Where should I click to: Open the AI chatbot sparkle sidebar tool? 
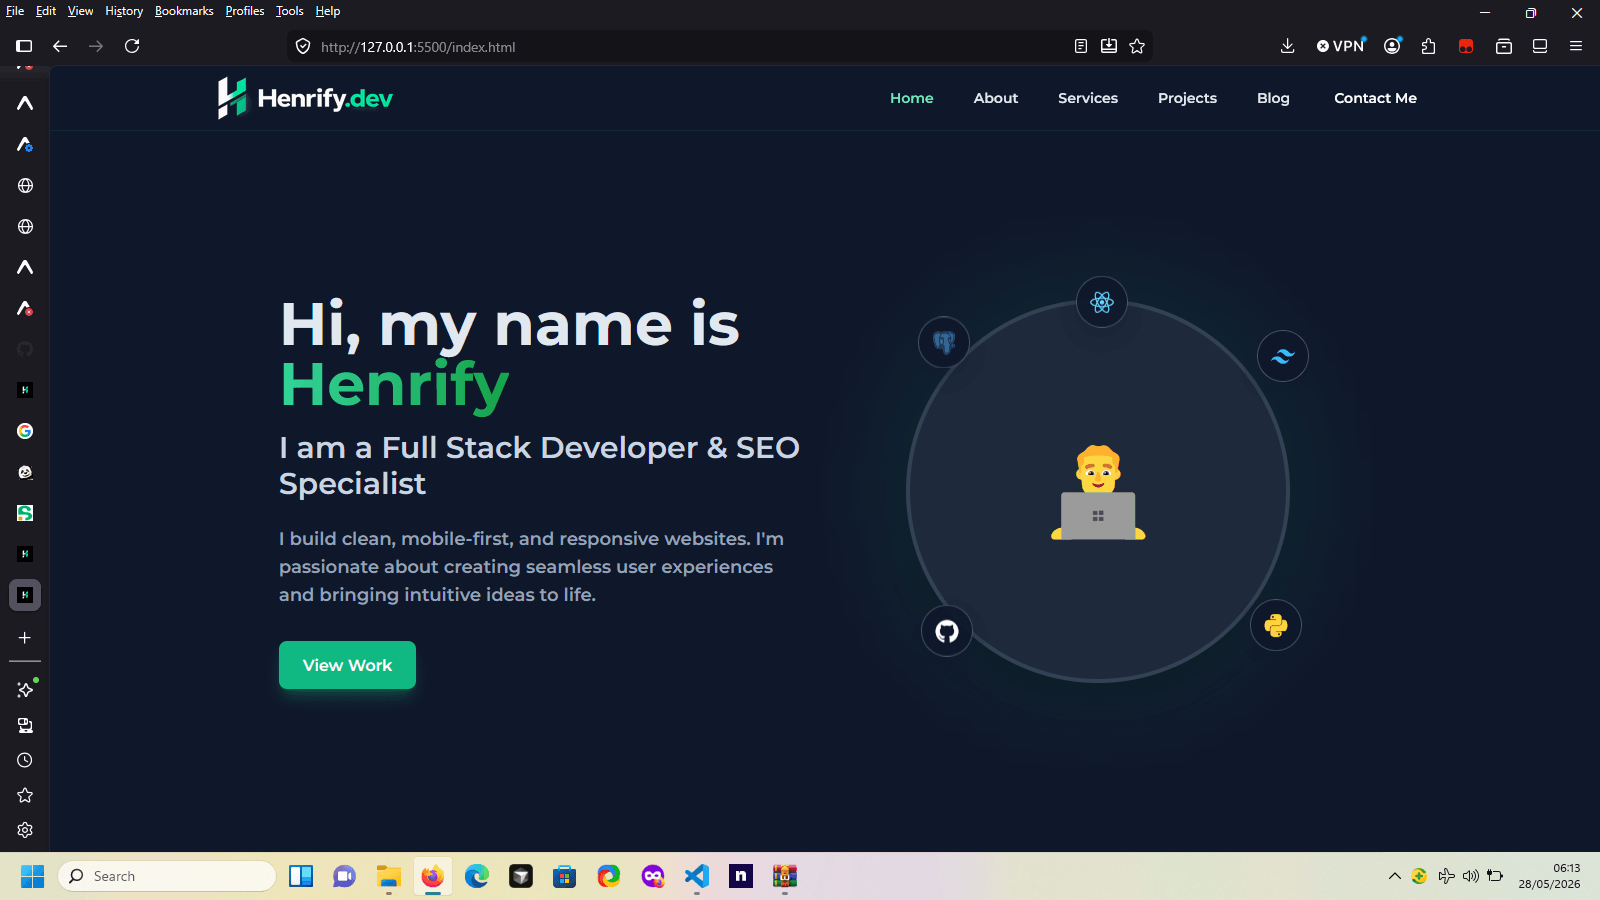[25, 690]
